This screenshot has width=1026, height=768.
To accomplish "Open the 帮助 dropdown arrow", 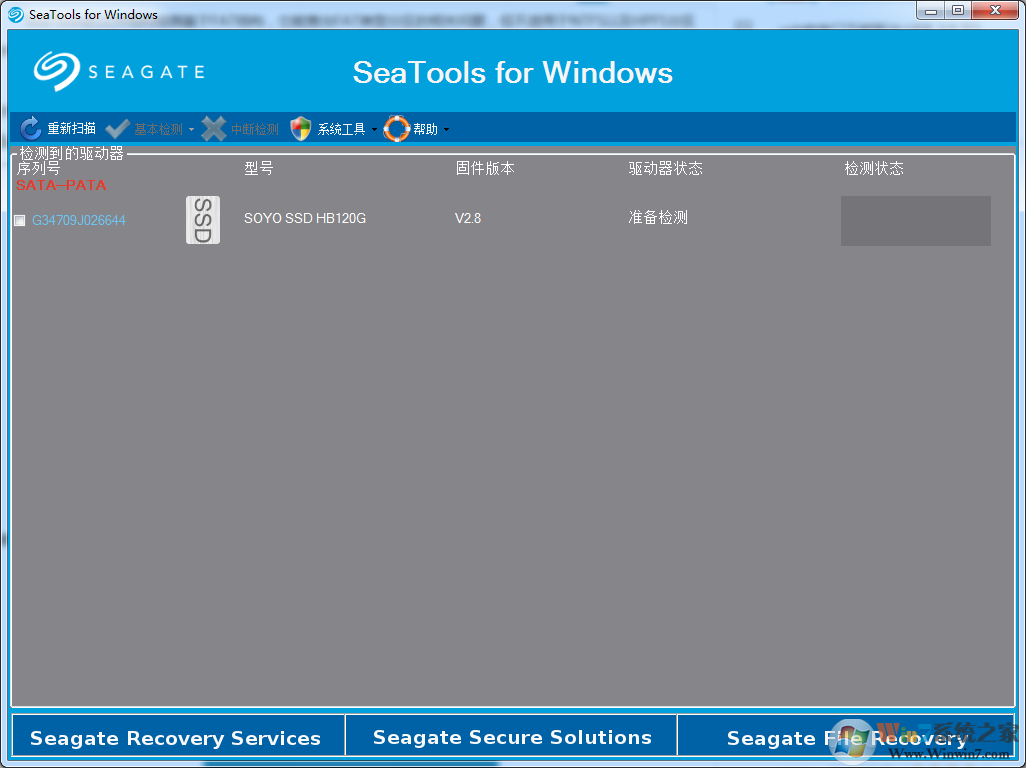I will tap(447, 129).
